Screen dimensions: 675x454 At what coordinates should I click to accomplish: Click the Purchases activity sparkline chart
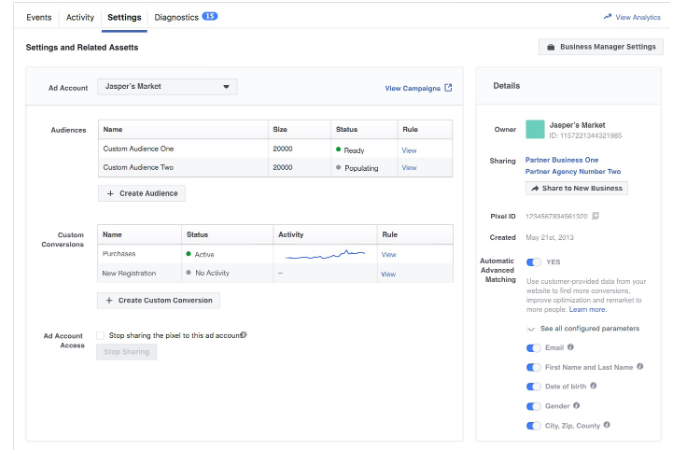click(x=325, y=254)
